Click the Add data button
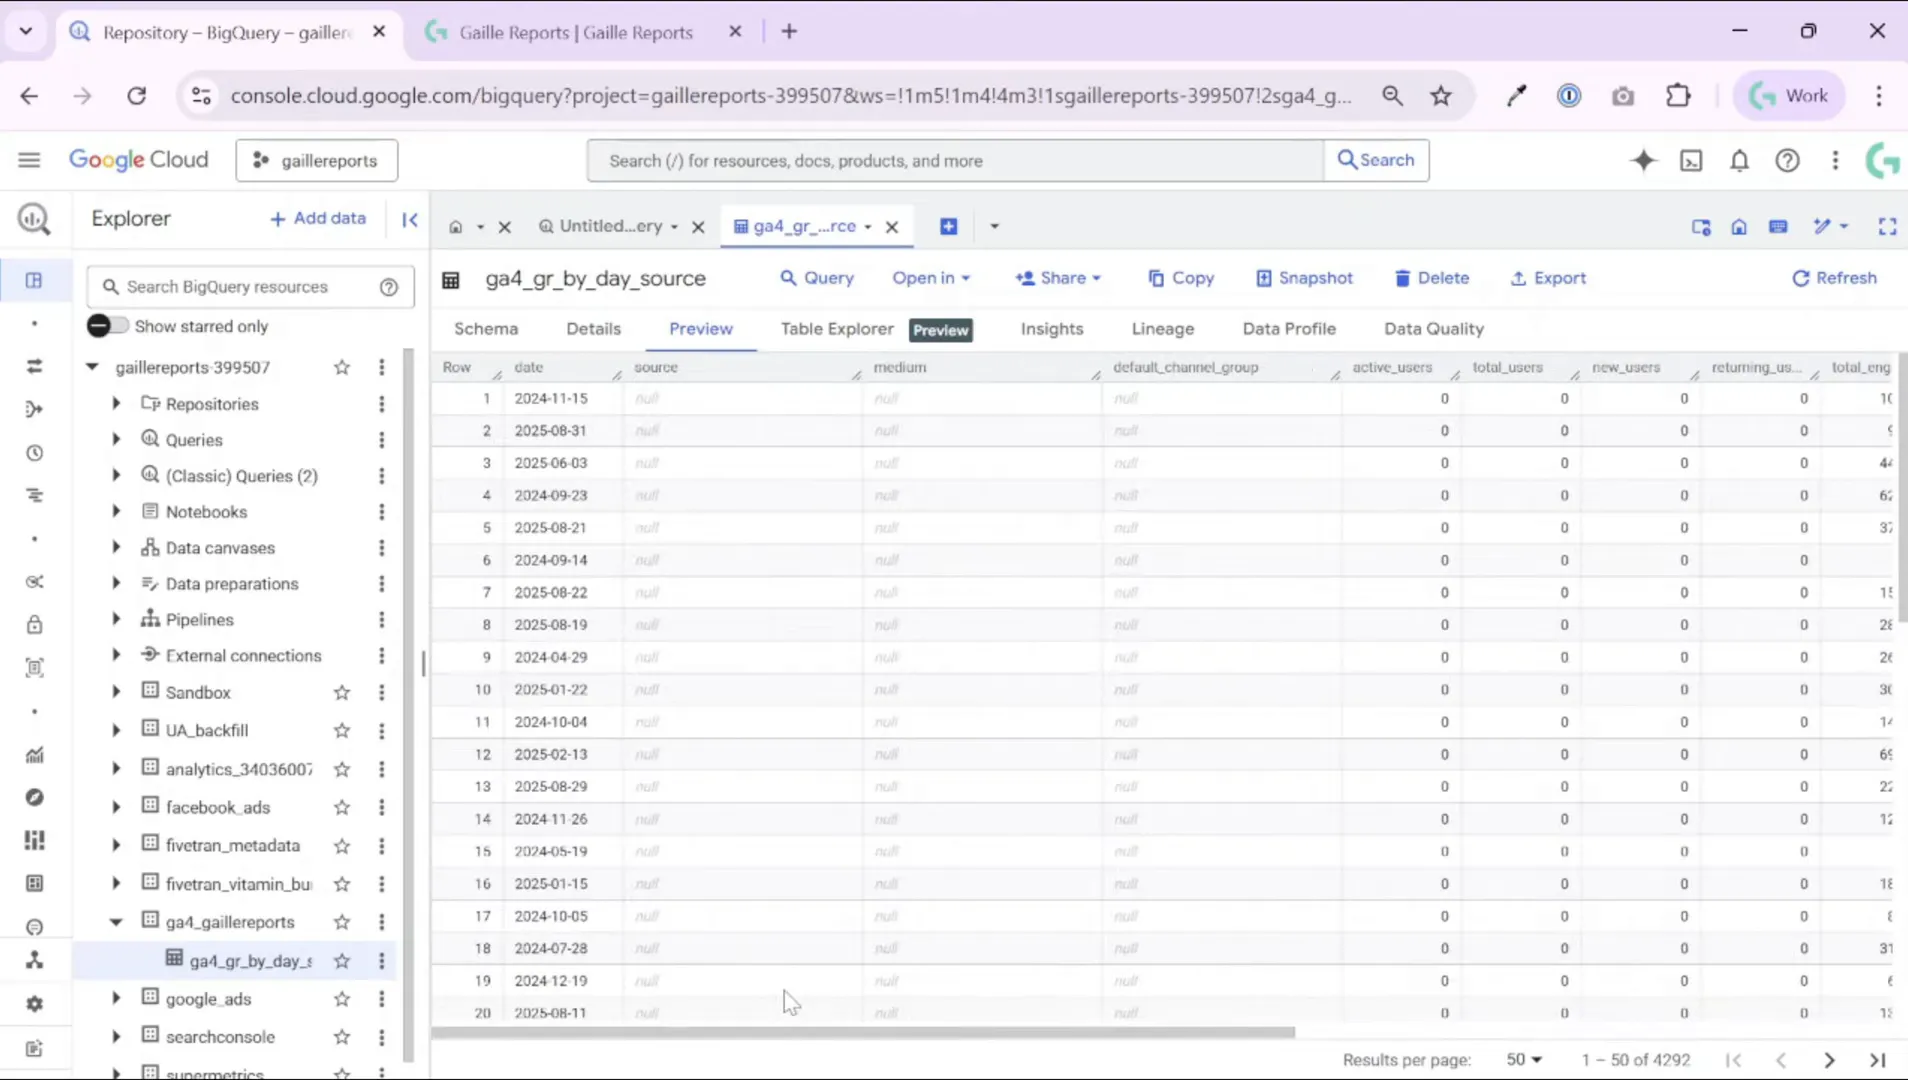Viewport: 1908px width, 1080px height. (317, 218)
